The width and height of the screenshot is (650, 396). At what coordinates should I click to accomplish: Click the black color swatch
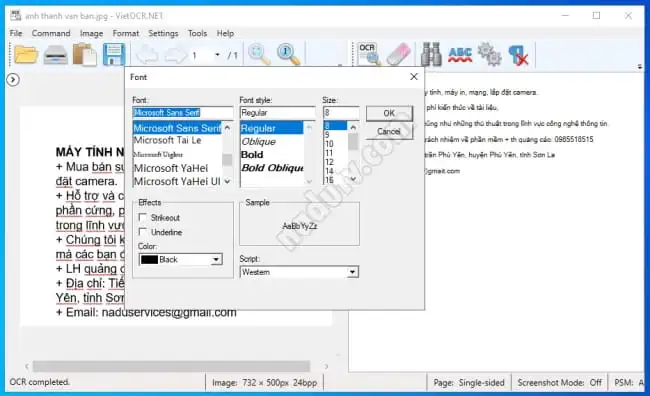[x=149, y=260]
